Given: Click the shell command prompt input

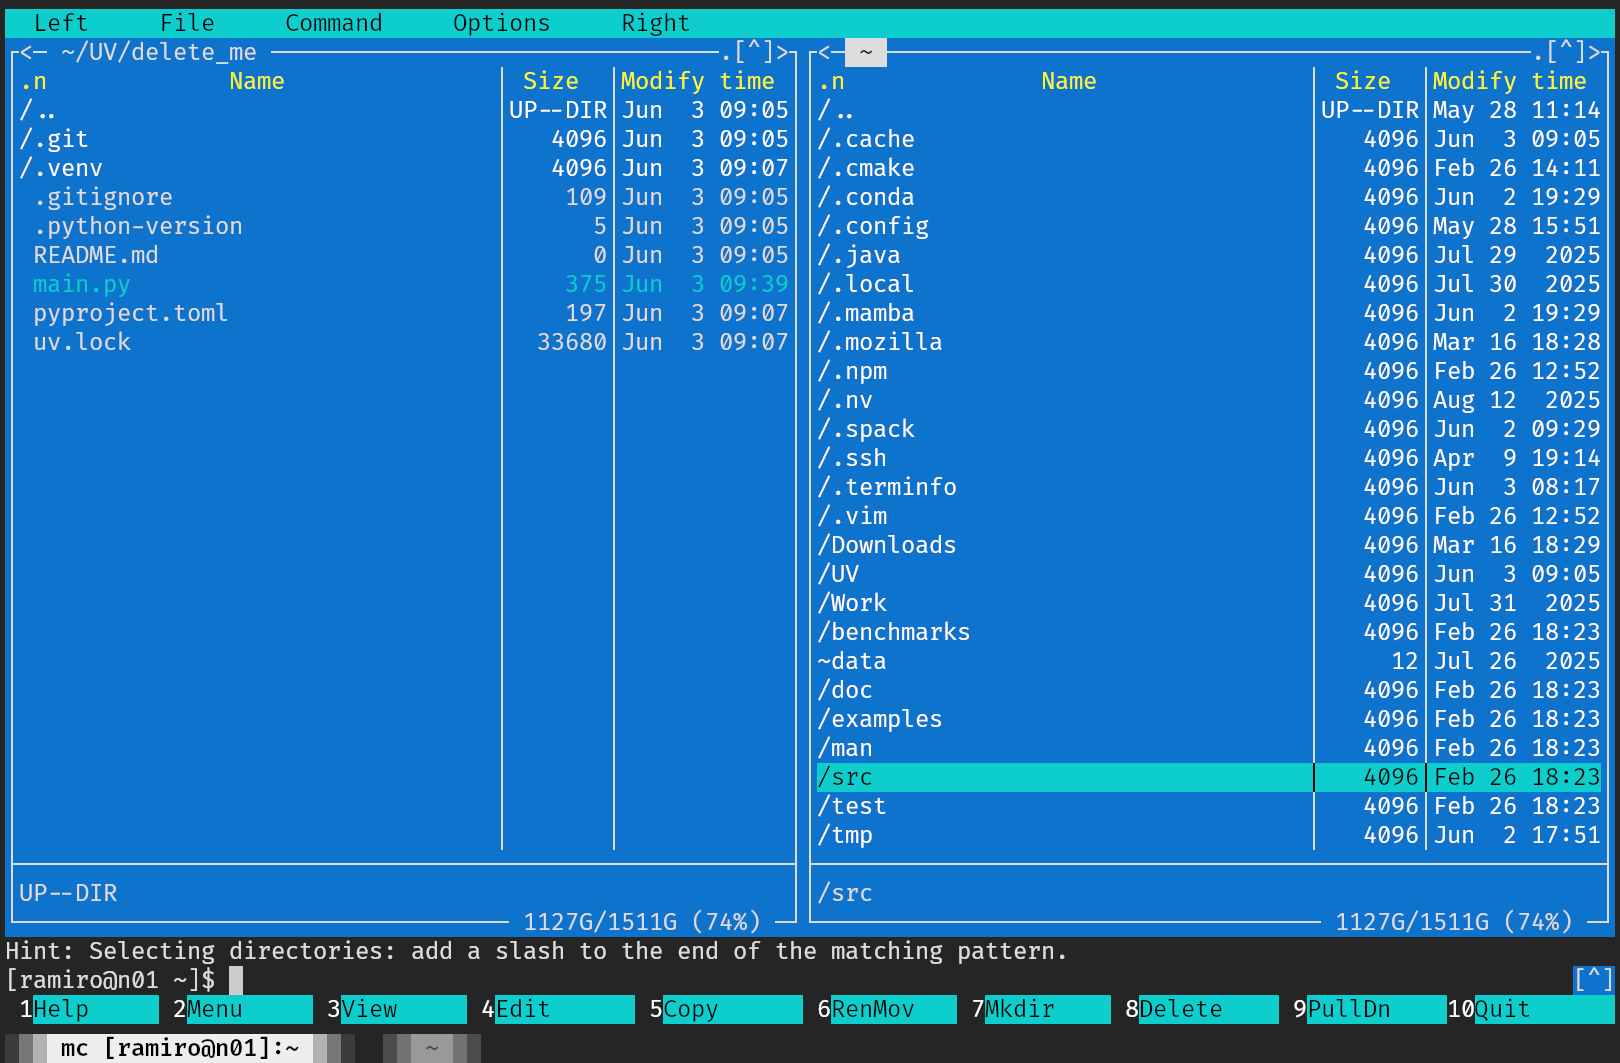Looking at the screenshot, I should (x=900, y=980).
